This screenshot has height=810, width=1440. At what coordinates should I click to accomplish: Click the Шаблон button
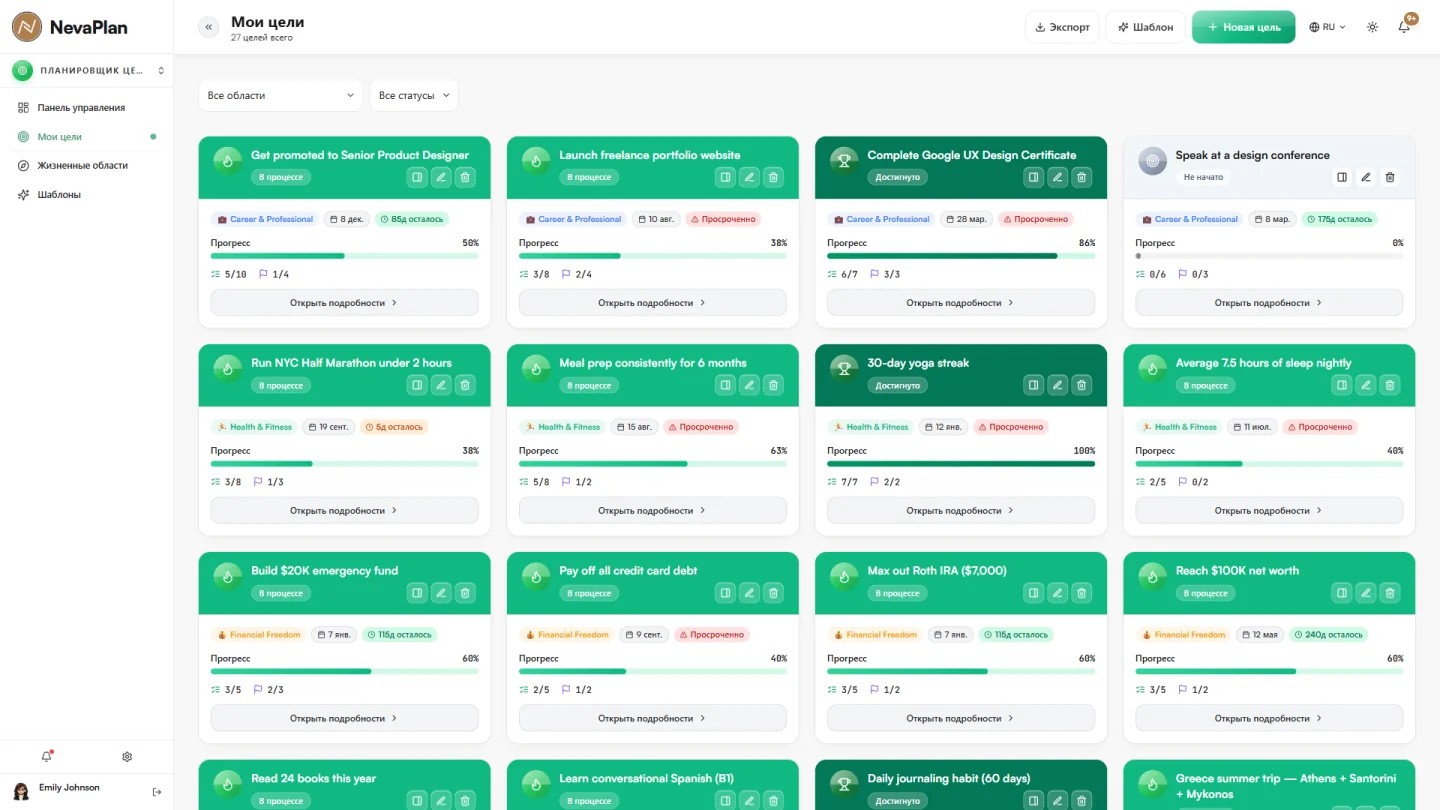[x=1145, y=27]
